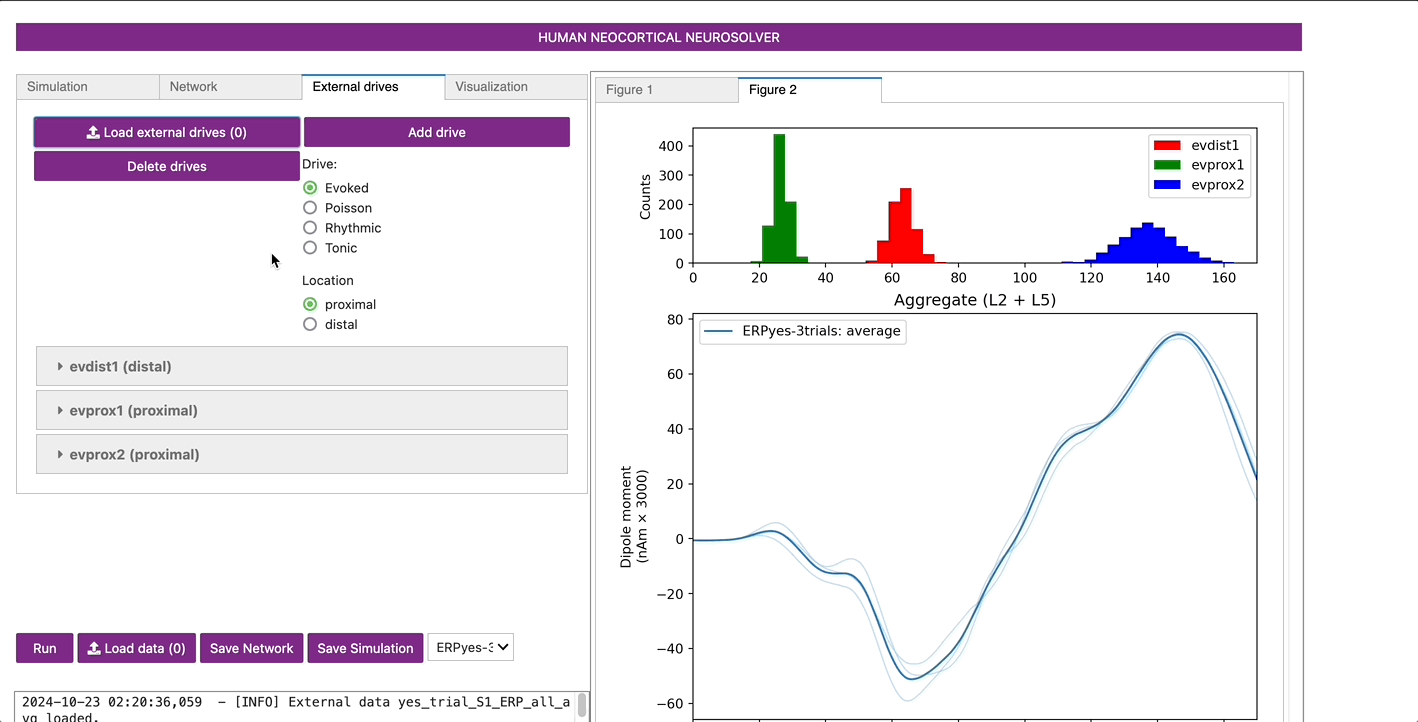
Task: Open the ERPyes data dropdown
Action: tap(470, 648)
